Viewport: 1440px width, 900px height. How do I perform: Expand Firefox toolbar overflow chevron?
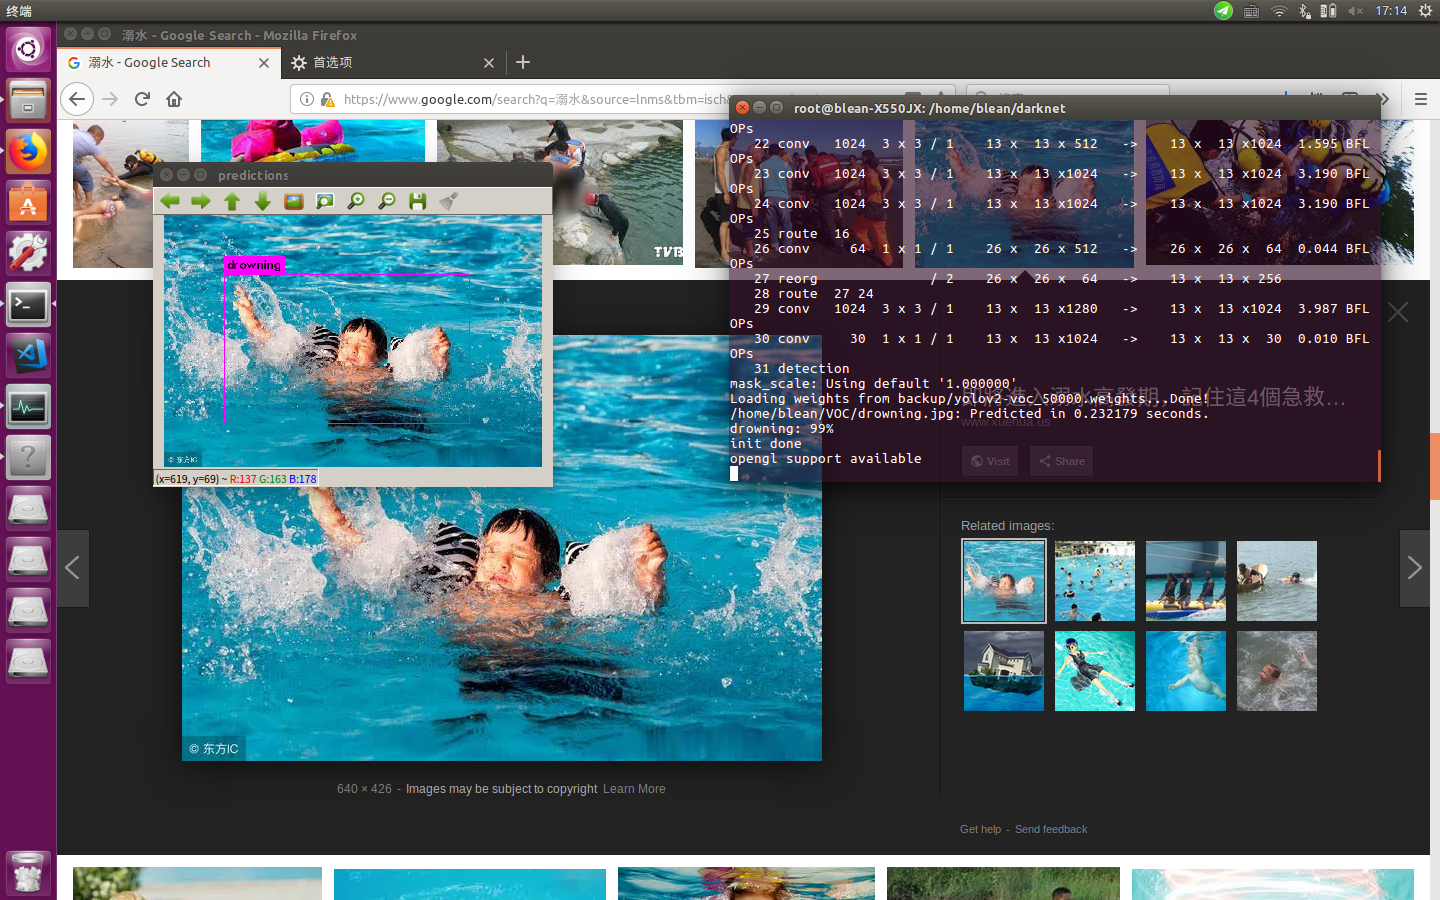point(1384,99)
